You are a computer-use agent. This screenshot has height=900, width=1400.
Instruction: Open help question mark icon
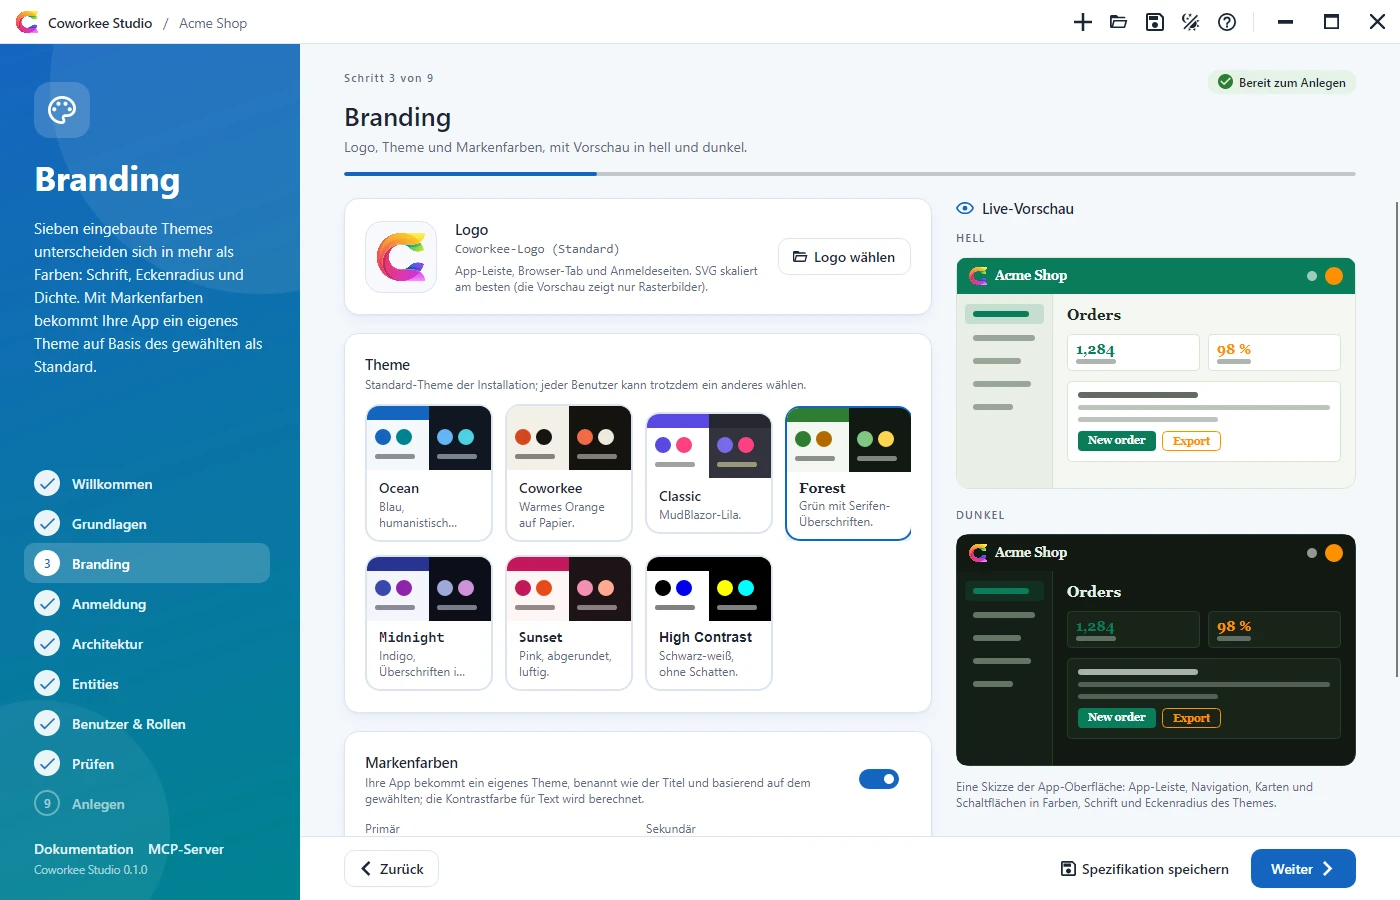pyautogui.click(x=1227, y=22)
